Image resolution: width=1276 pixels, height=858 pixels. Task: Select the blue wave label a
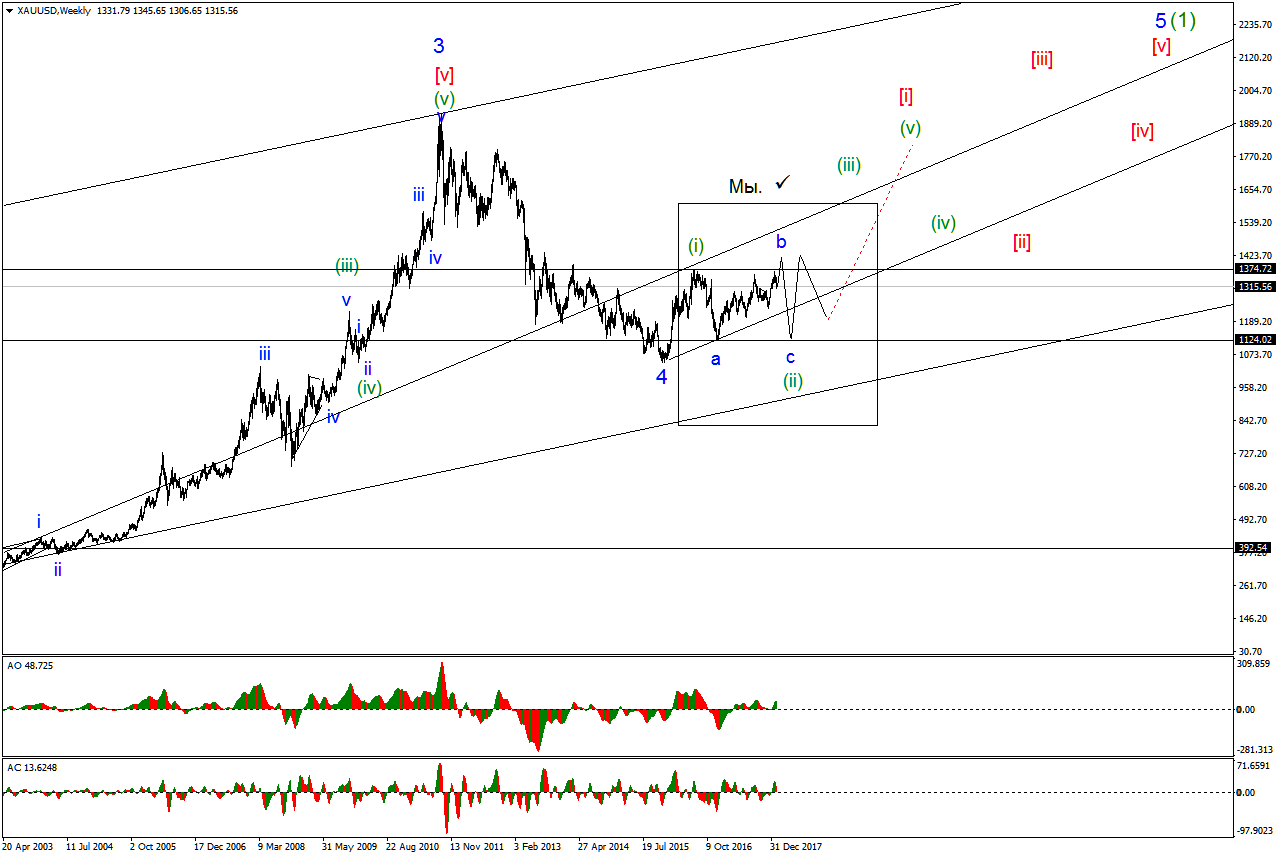click(x=715, y=358)
